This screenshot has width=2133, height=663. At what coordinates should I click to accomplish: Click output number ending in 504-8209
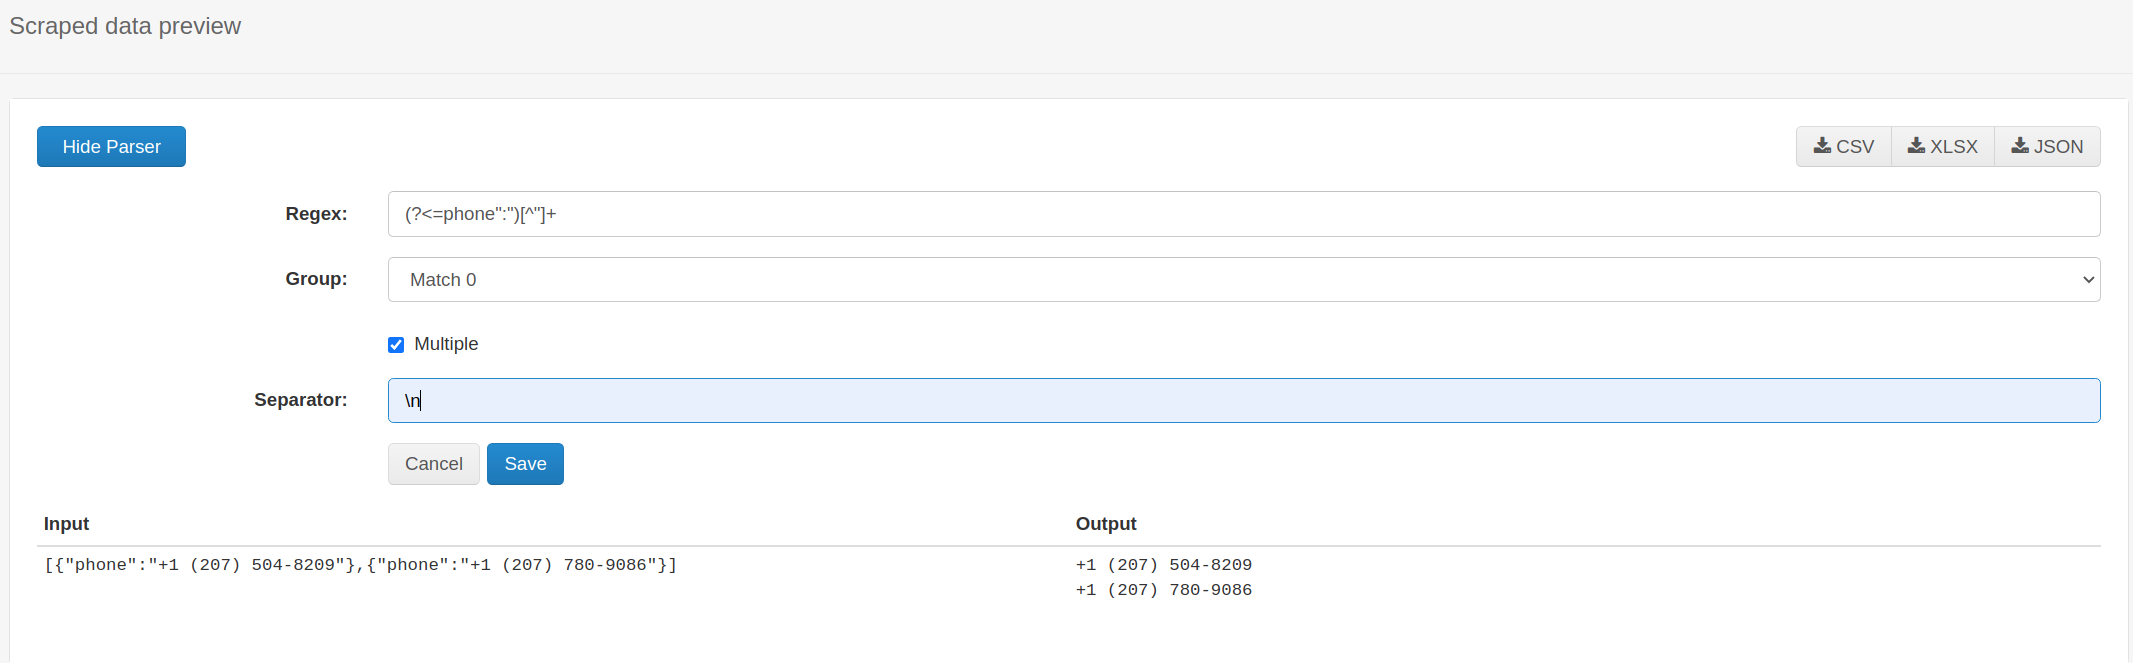1164,565
